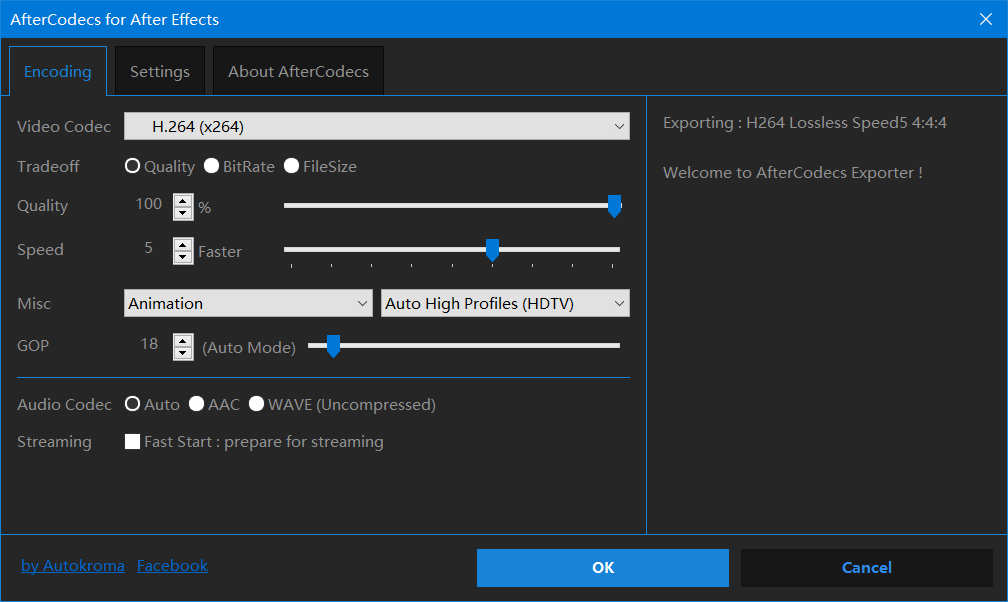Screen dimensions: 1008x602
Task: Confirm with the OK button
Action: [603, 568]
